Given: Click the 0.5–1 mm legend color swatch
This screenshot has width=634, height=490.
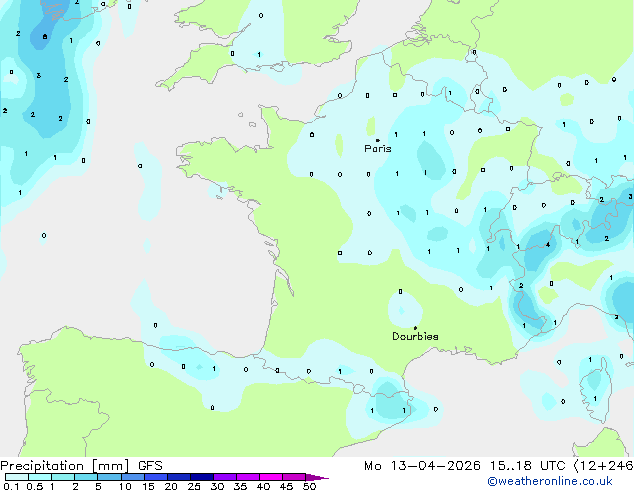Looking at the screenshot, I should click(40, 477).
